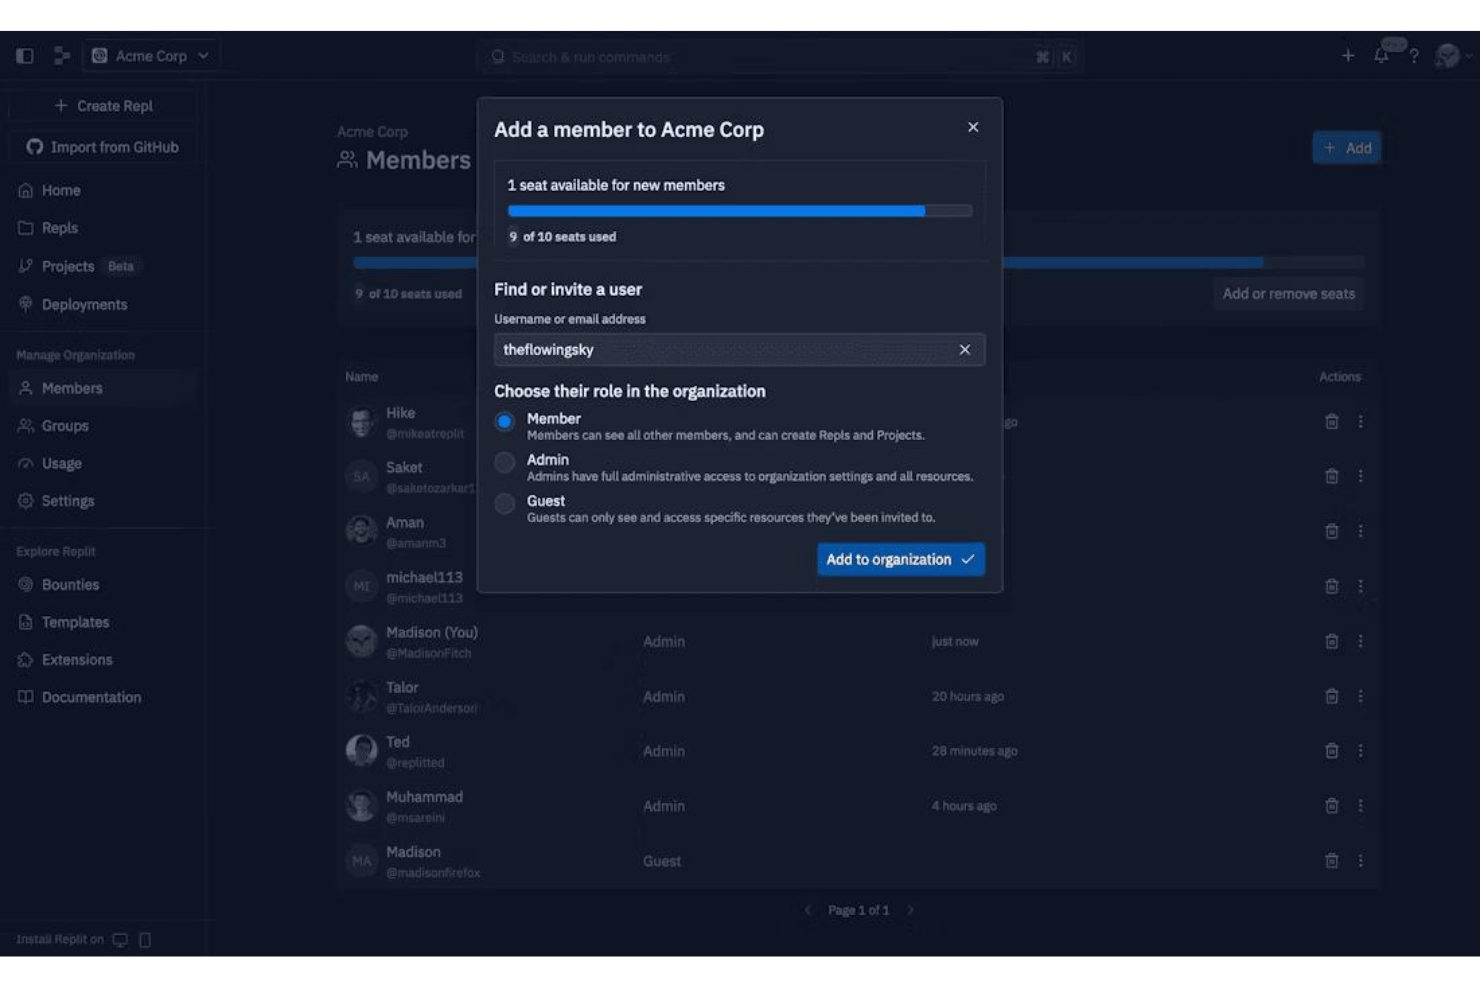This screenshot has height=987, width=1480.
Task: Close the Add a member dialog
Action: (x=973, y=127)
